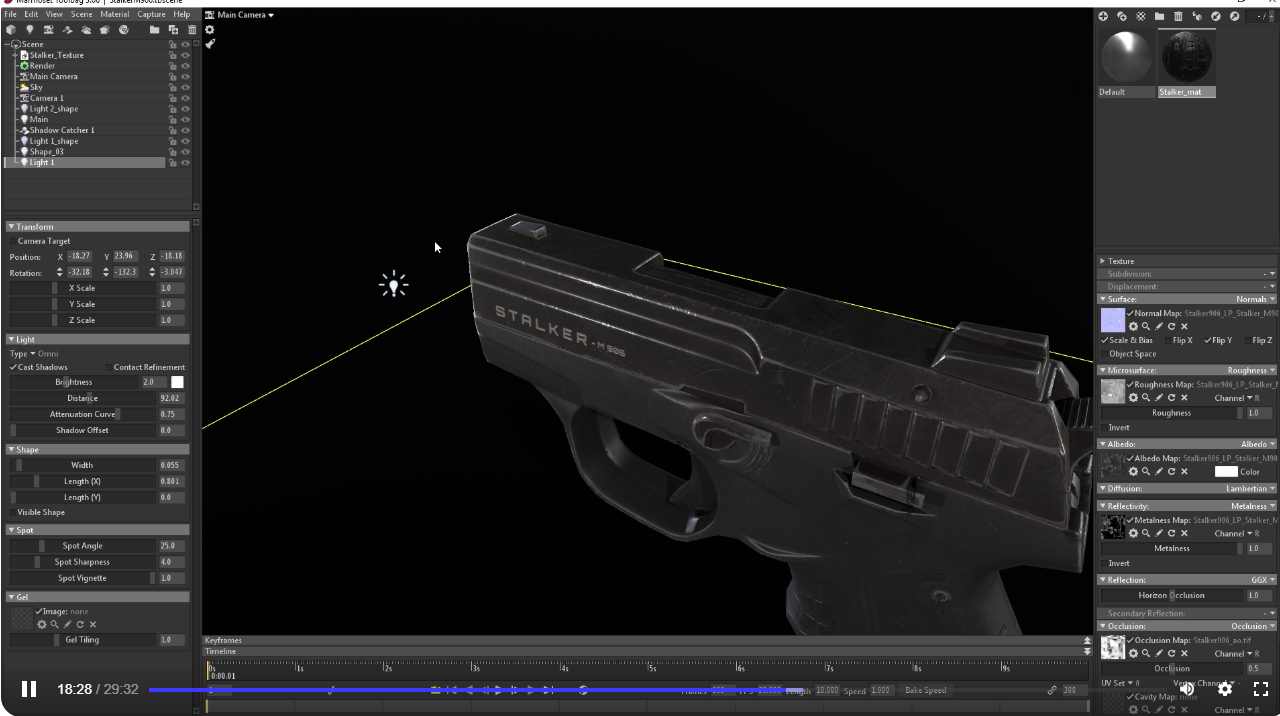This screenshot has height=716, width=1280.
Task: Select the Shadow Catcher 1 scene item
Action: click(62, 130)
